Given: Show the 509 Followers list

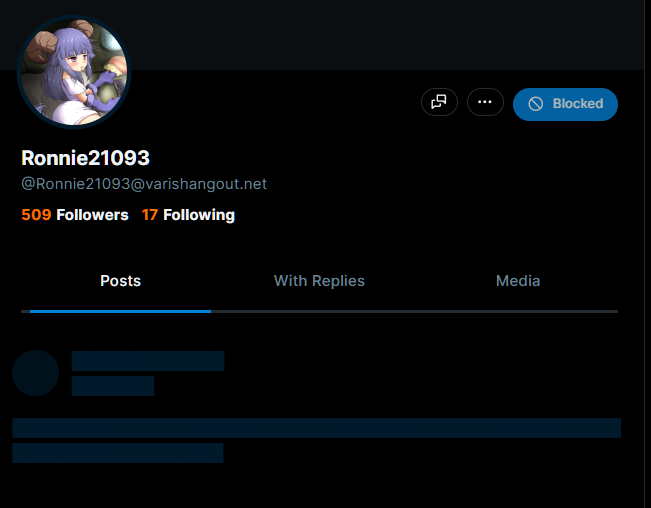Looking at the screenshot, I should pos(75,215).
